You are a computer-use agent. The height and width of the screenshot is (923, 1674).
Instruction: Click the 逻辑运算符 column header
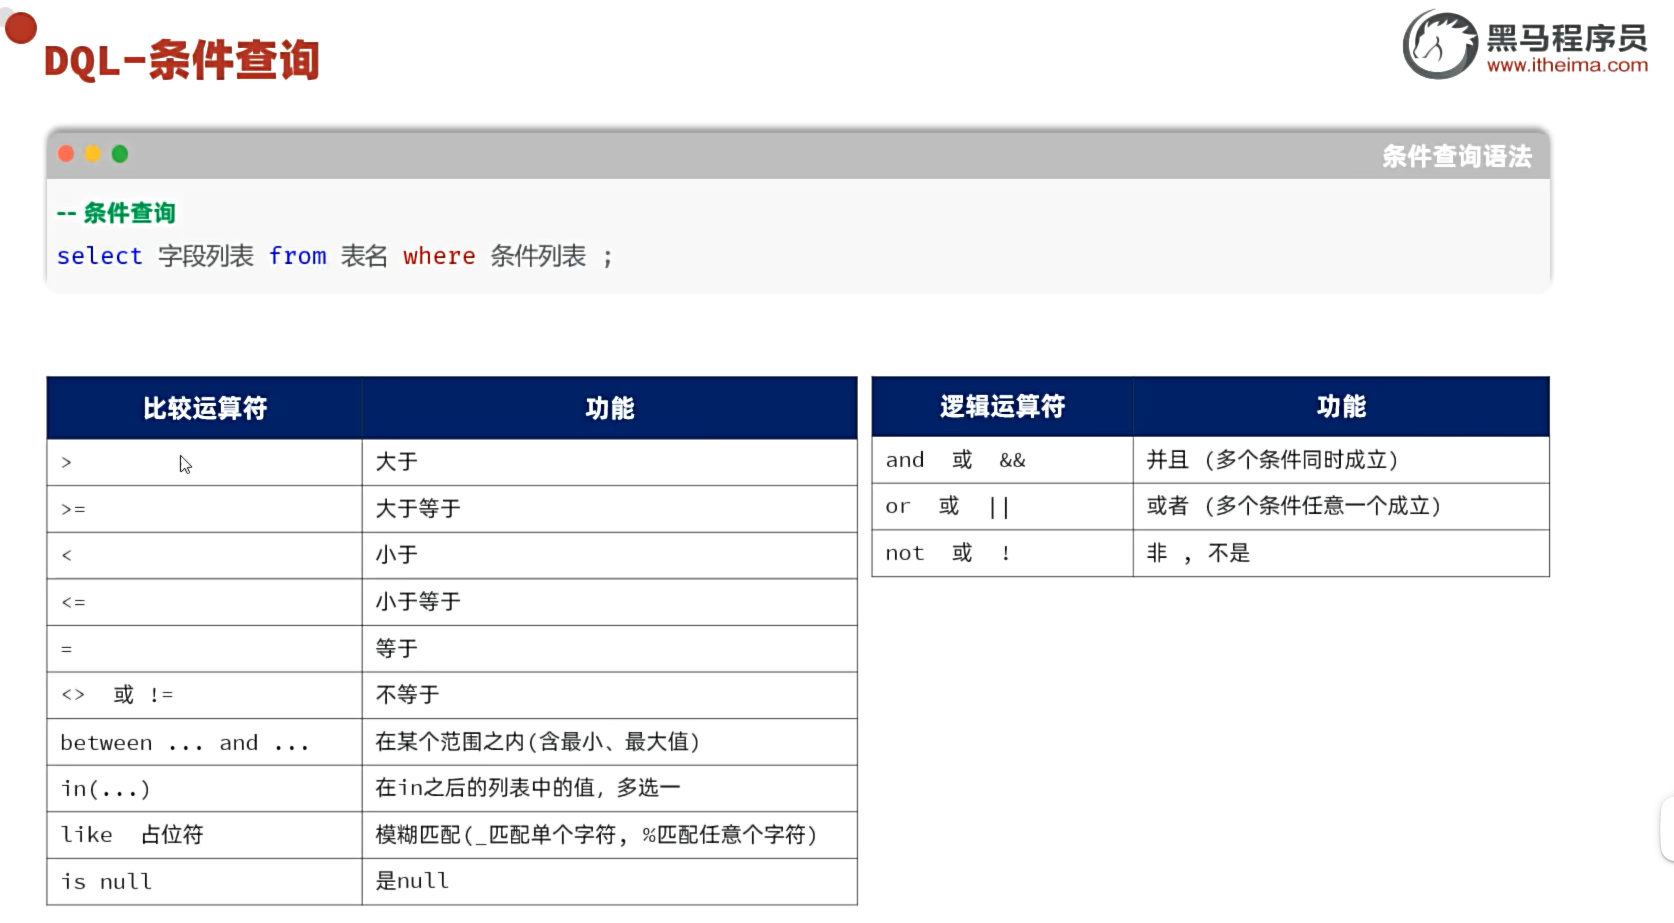tap(1002, 406)
